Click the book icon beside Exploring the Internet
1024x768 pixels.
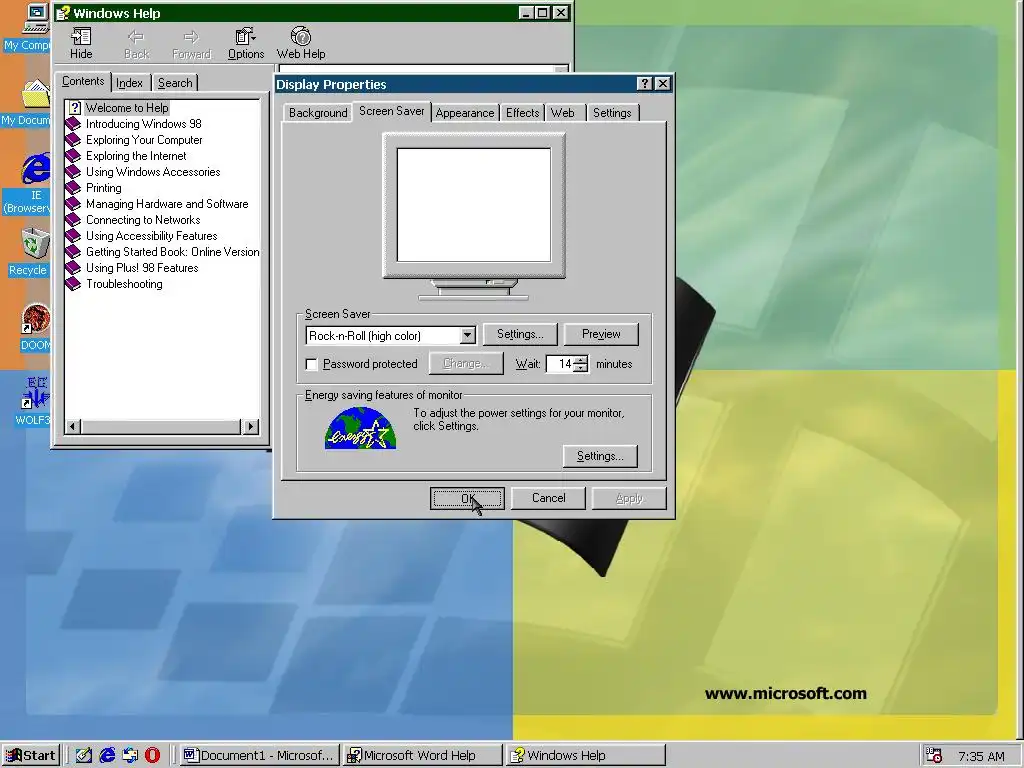pos(74,156)
